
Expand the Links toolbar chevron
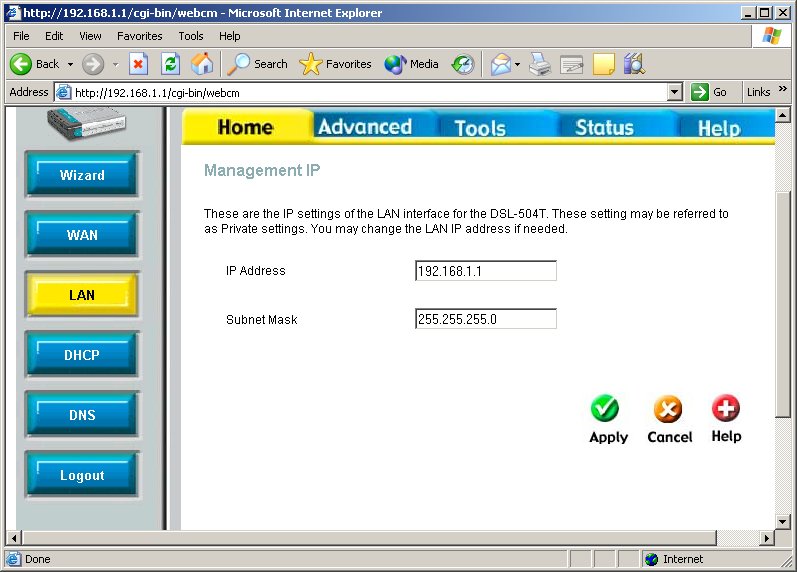pos(783,88)
